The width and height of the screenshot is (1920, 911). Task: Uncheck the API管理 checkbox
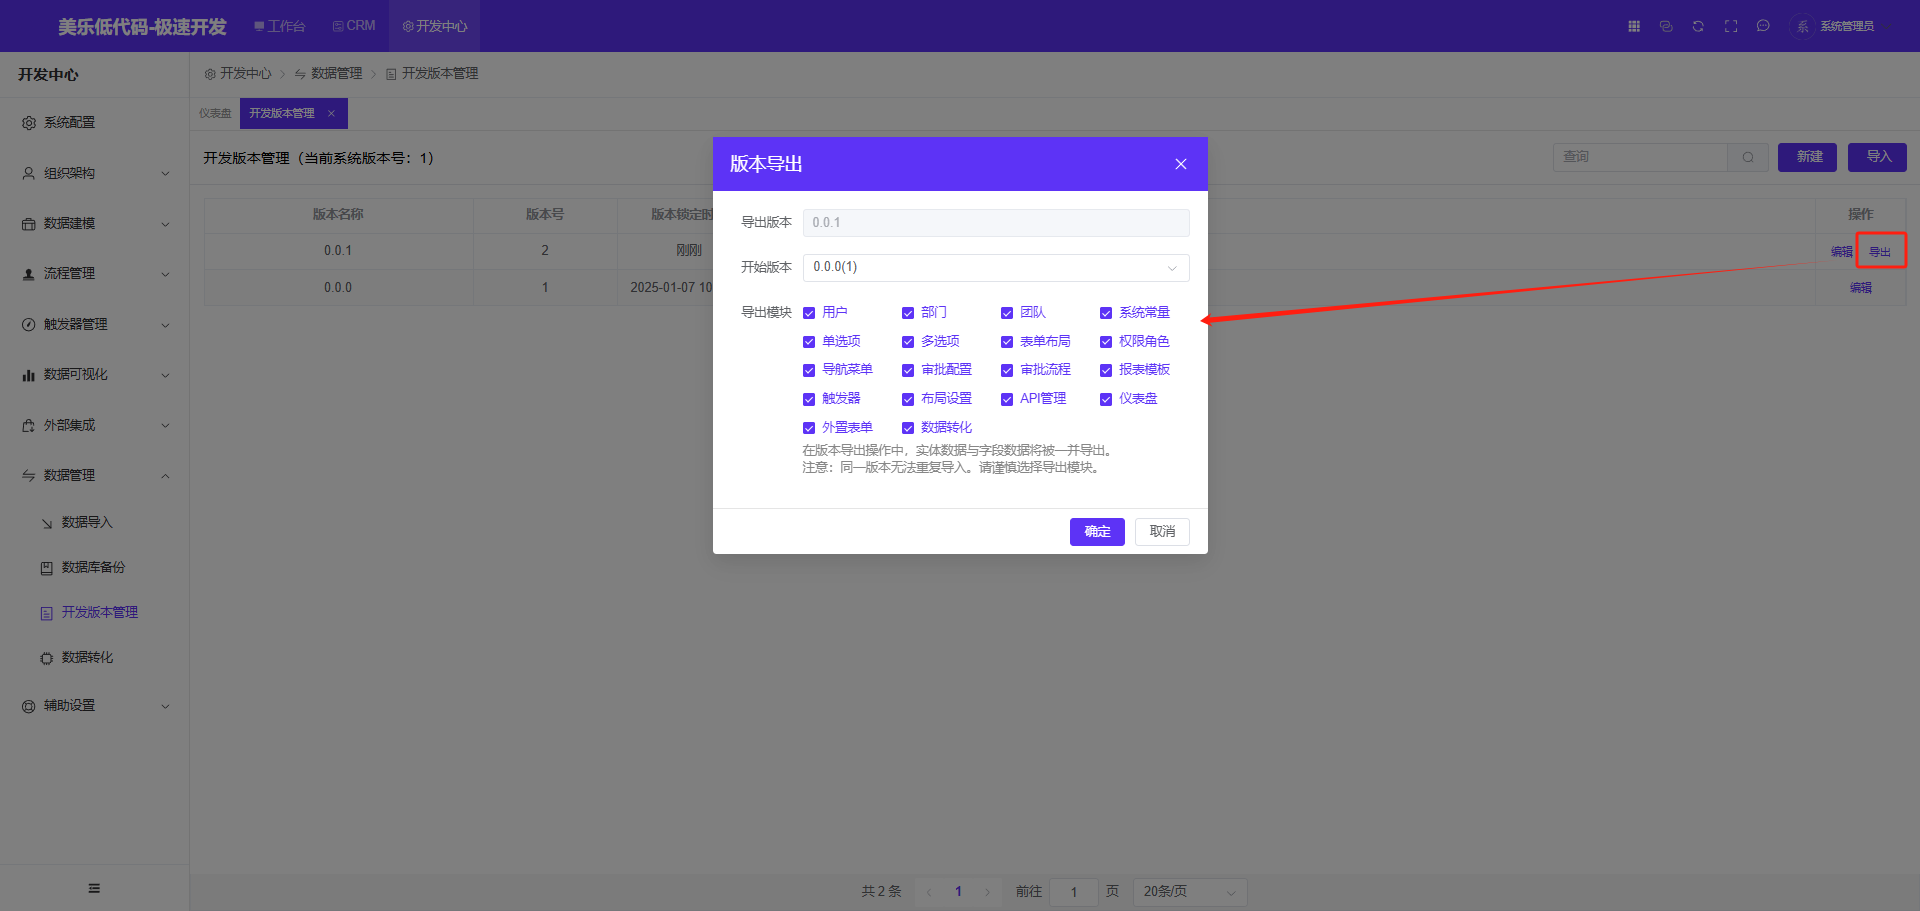pos(1007,399)
